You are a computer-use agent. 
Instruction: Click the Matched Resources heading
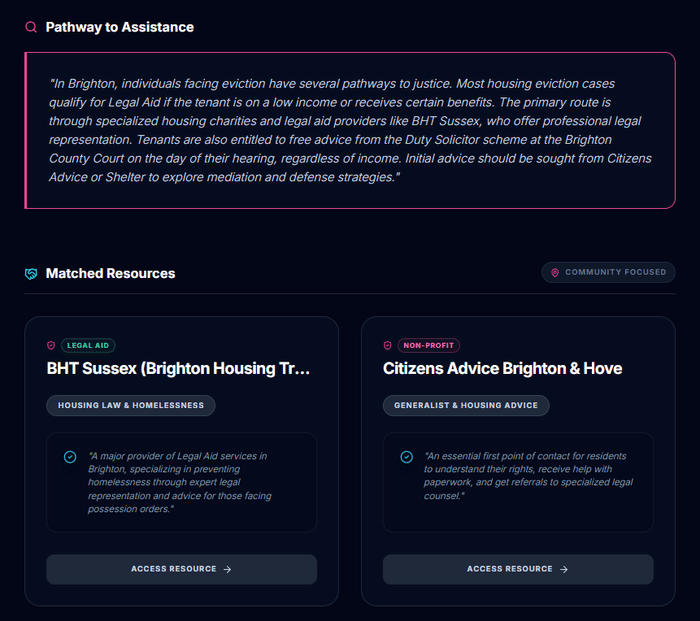tap(110, 273)
